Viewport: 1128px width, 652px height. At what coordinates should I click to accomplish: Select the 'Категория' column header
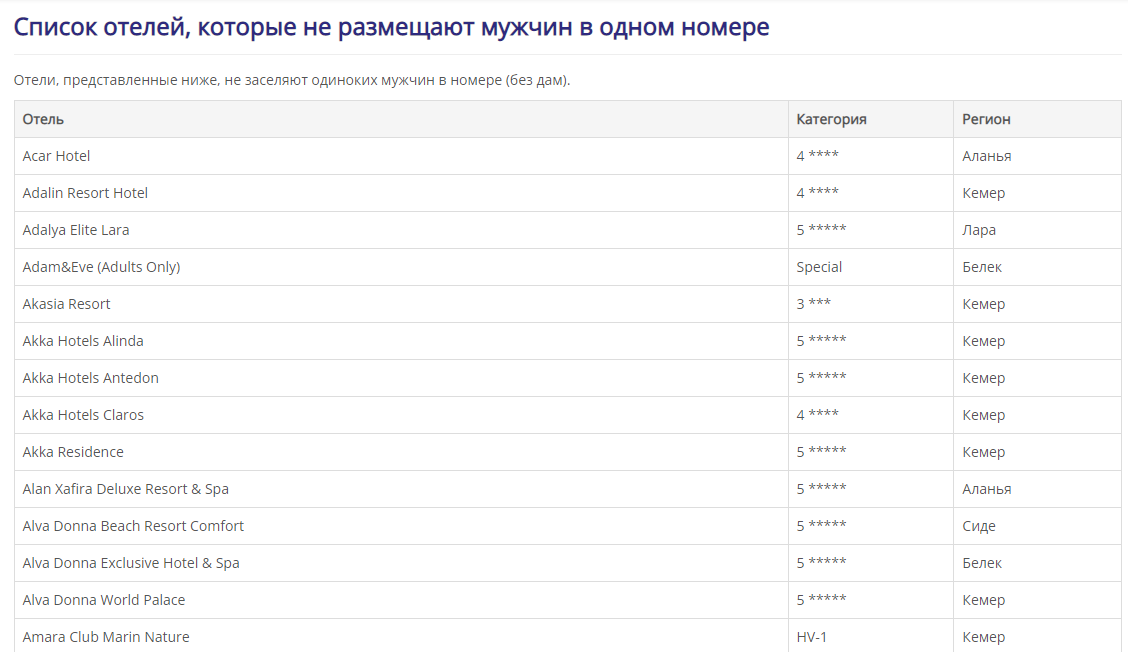[x=871, y=119]
